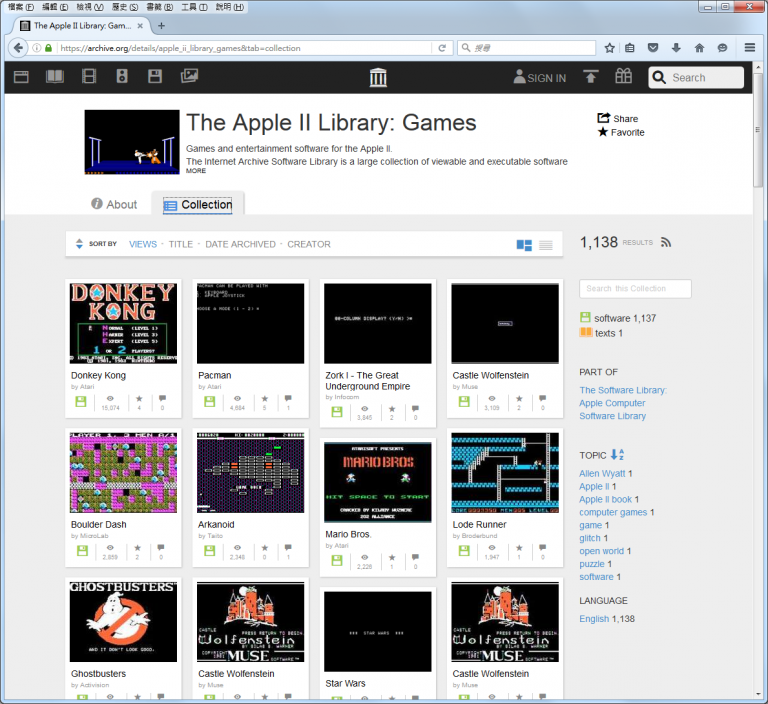Screen dimensions: 768x704
Task: Open the Pacman title link
Action: pos(215,375)
